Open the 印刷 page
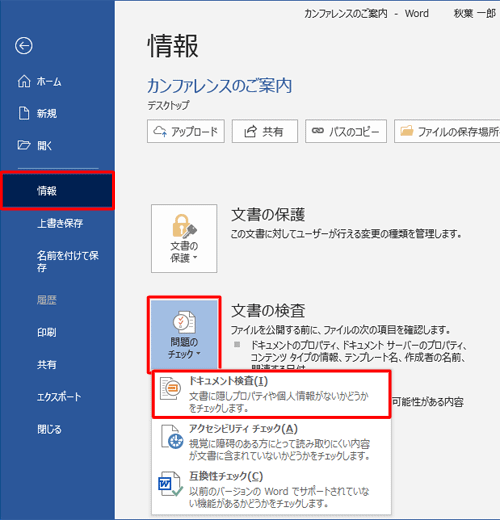 tap(57, 332)
